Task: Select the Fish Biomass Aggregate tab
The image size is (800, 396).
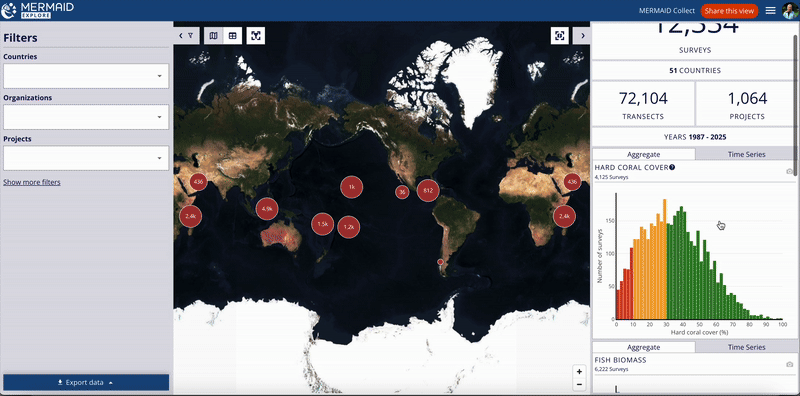Action: 643,347
